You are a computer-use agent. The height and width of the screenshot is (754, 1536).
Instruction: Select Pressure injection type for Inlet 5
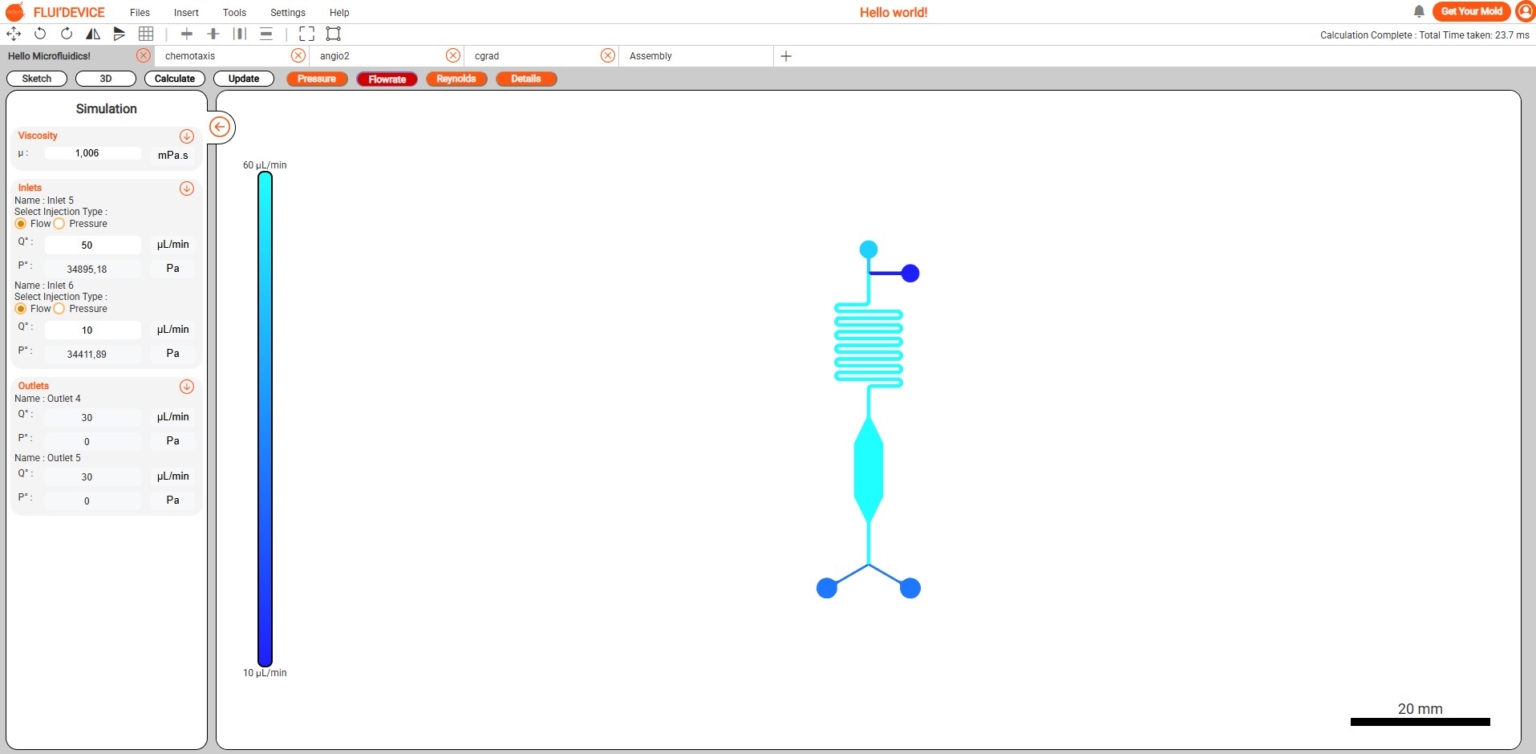[61, 223]
